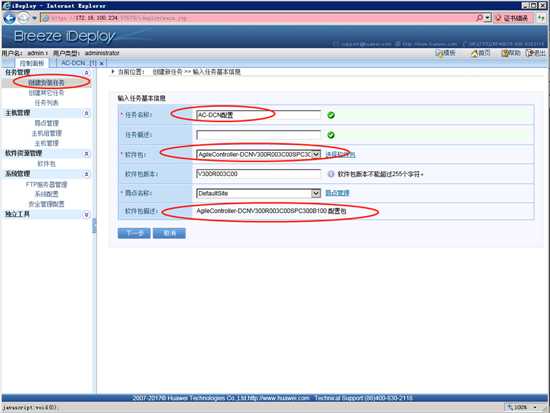Expand the 独立工具 sidebar section
Viewport: 550px width, 413px height.
pos(86,214)
